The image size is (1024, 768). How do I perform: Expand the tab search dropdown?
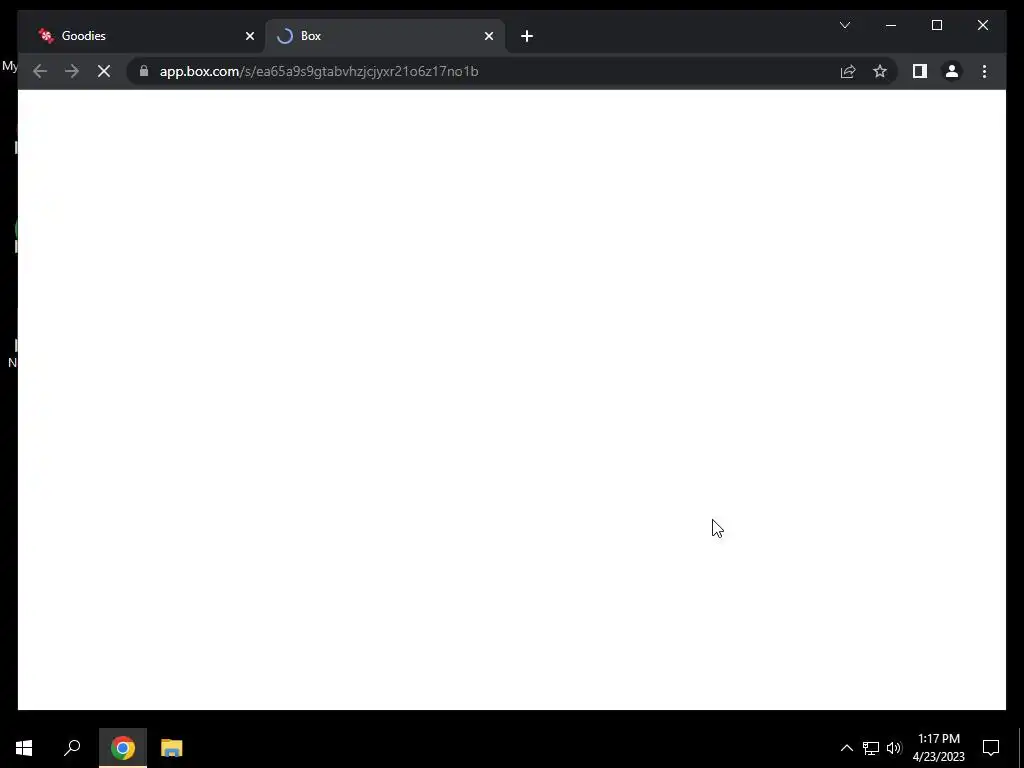pyautogui.click(x=844, y=25)
